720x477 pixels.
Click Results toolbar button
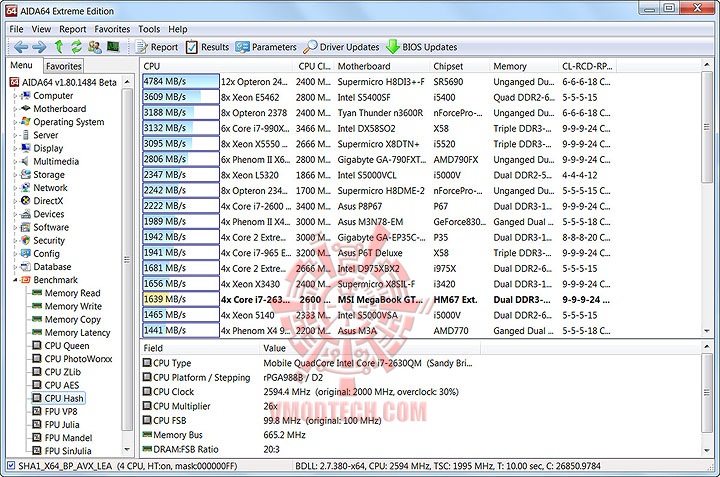208,47
